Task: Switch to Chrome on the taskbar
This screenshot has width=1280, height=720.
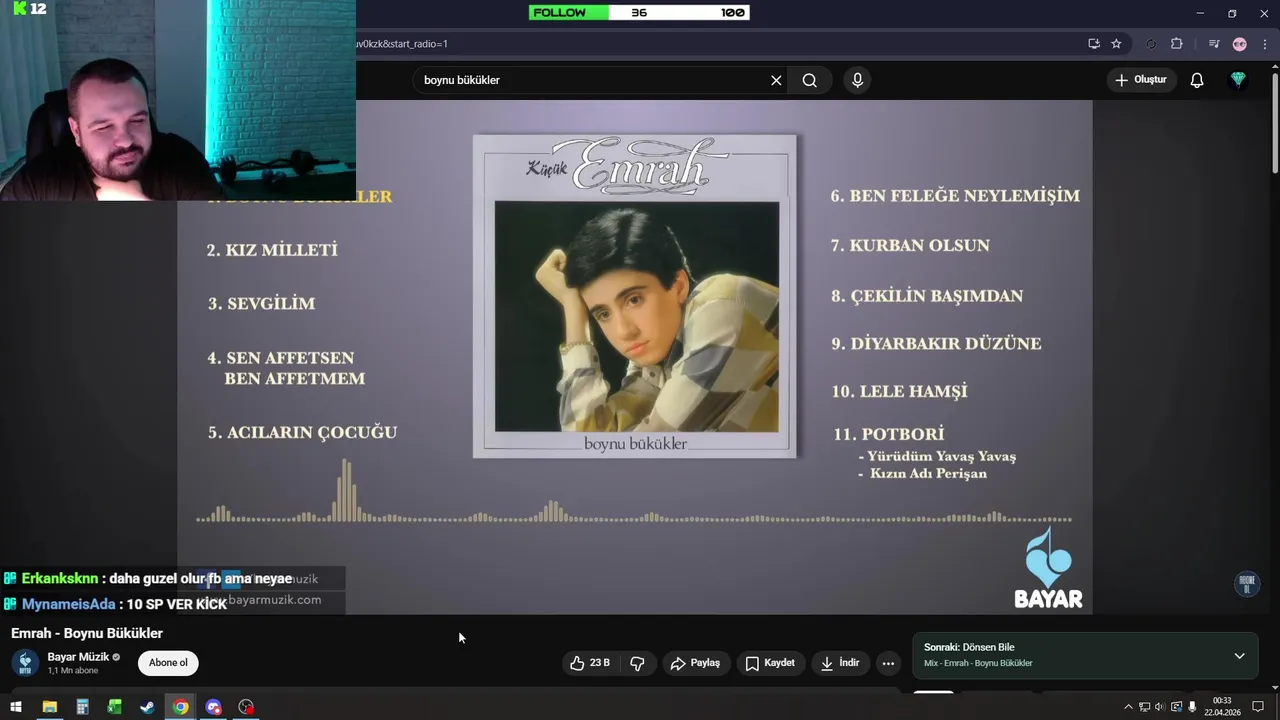Action: click(180, 707)
